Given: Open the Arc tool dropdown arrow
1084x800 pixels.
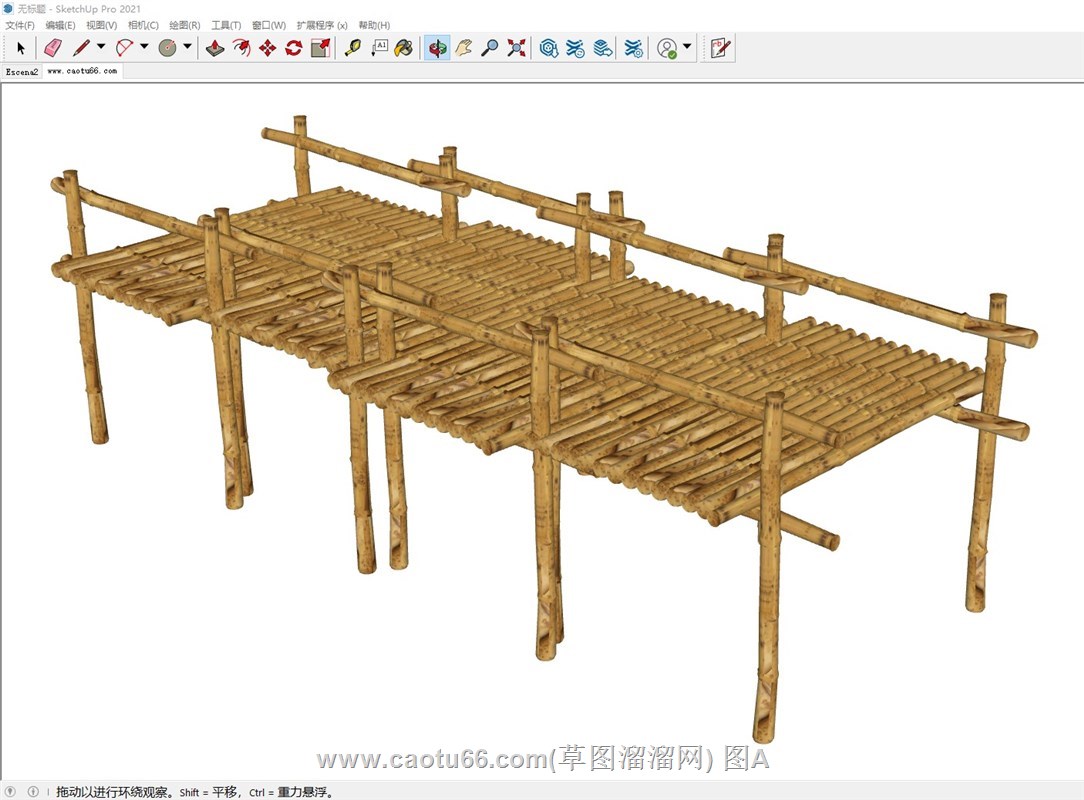Looking at the screenshot, I should [144, 47].
